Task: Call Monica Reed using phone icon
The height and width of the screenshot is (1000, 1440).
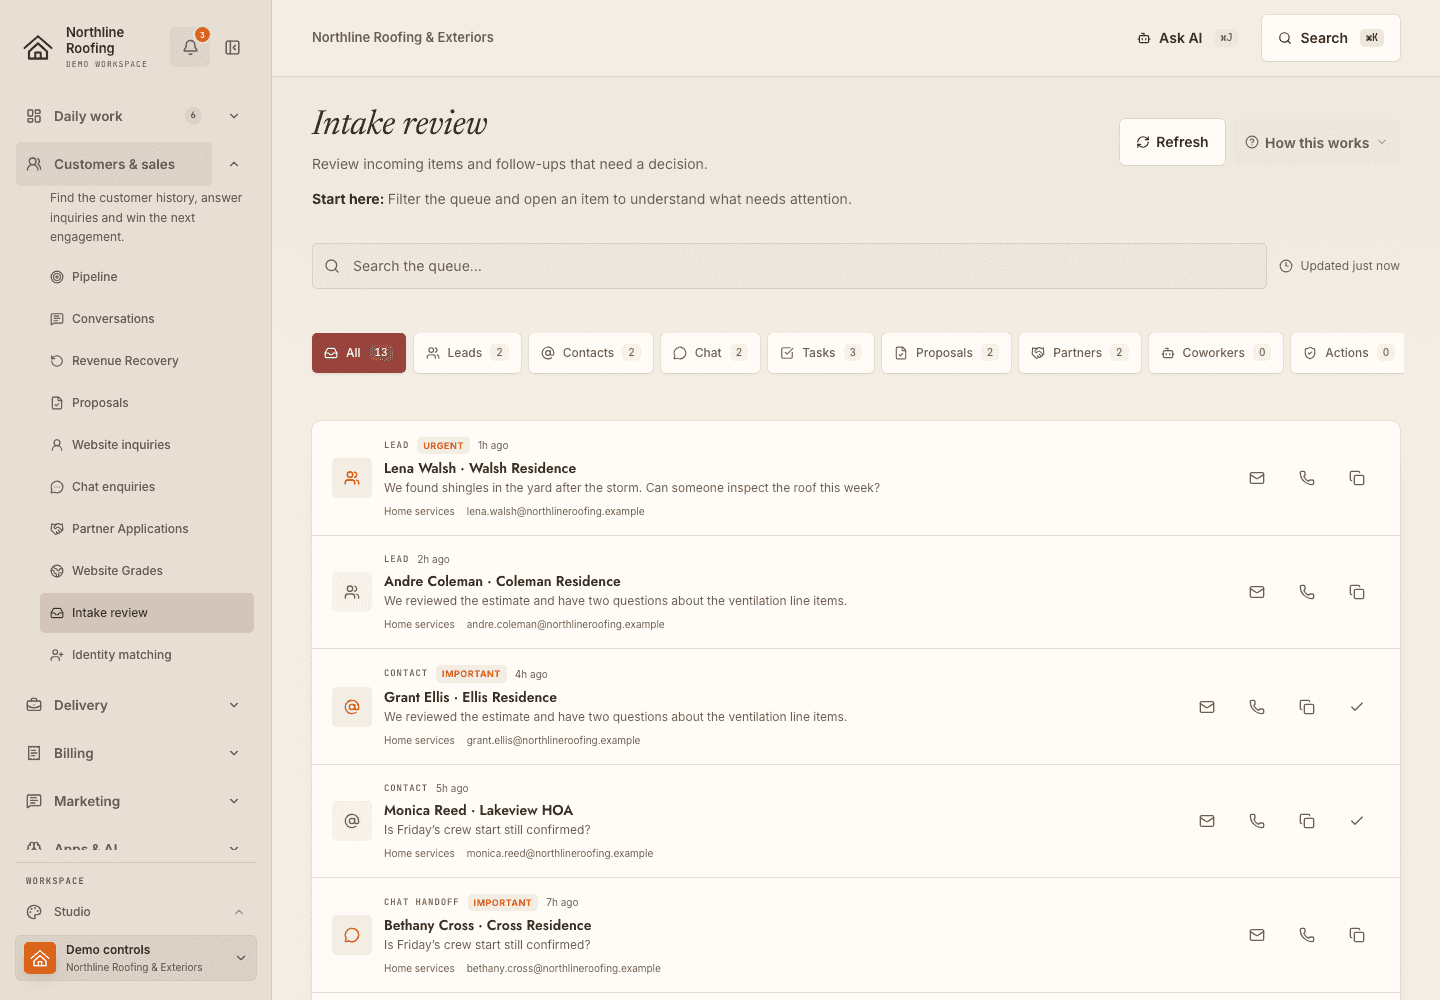Action: [x=1257, y=821]
